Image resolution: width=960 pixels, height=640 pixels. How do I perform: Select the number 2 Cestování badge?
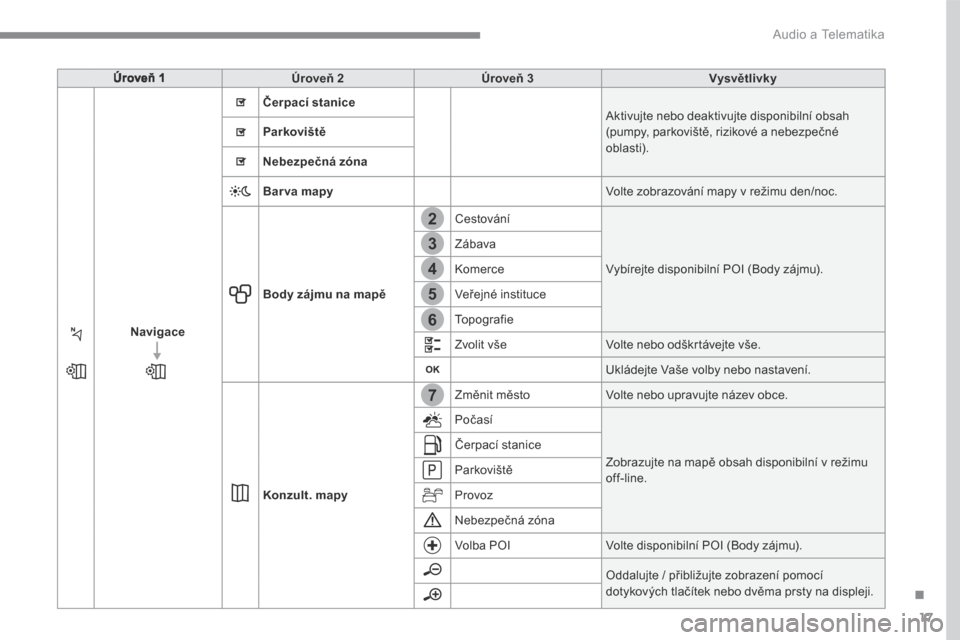432,219
